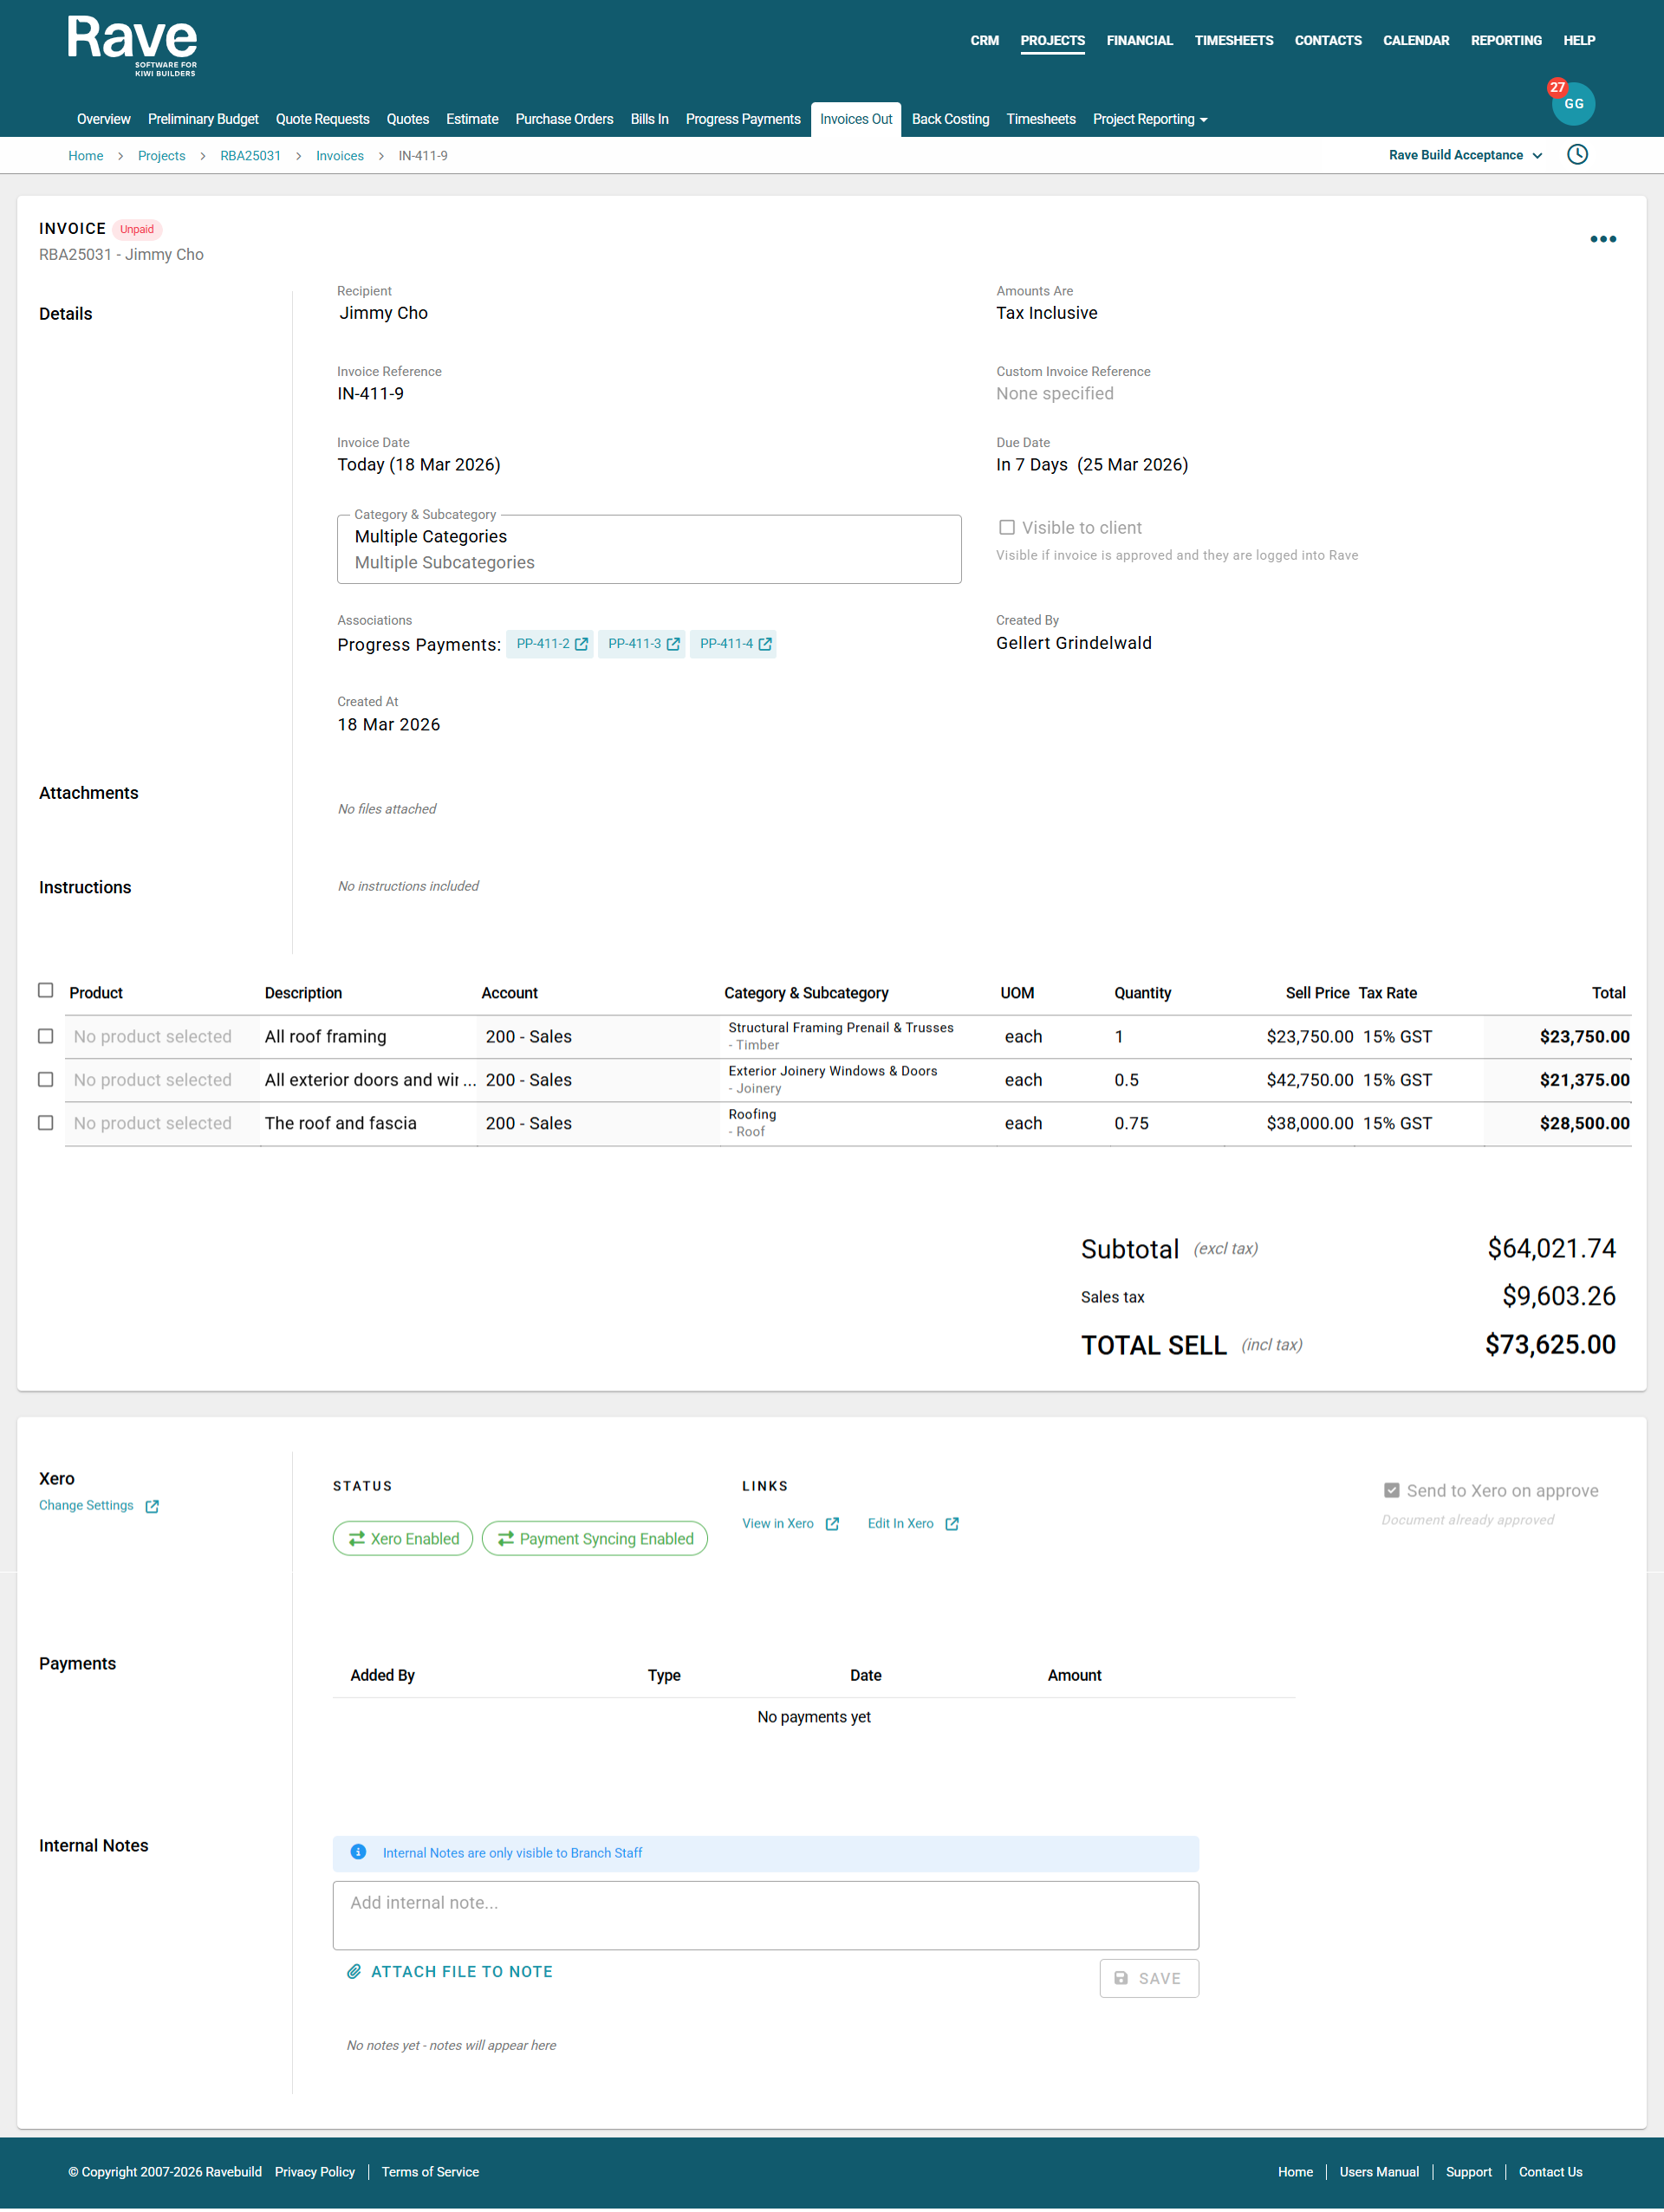
Task: Expand the Project Reporting dropdown
Action: click(x=1149, y=119)
